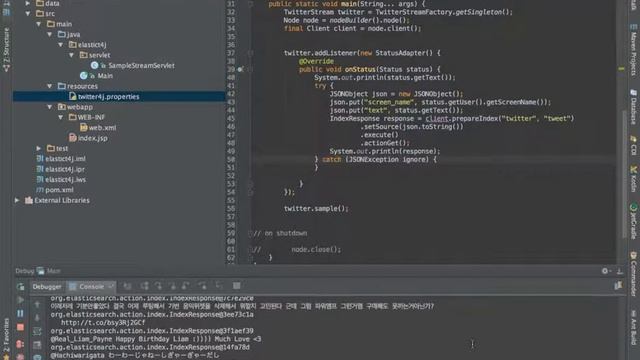Open the Maven Projects tool window
640x360 pixels.
pos(633,50)
